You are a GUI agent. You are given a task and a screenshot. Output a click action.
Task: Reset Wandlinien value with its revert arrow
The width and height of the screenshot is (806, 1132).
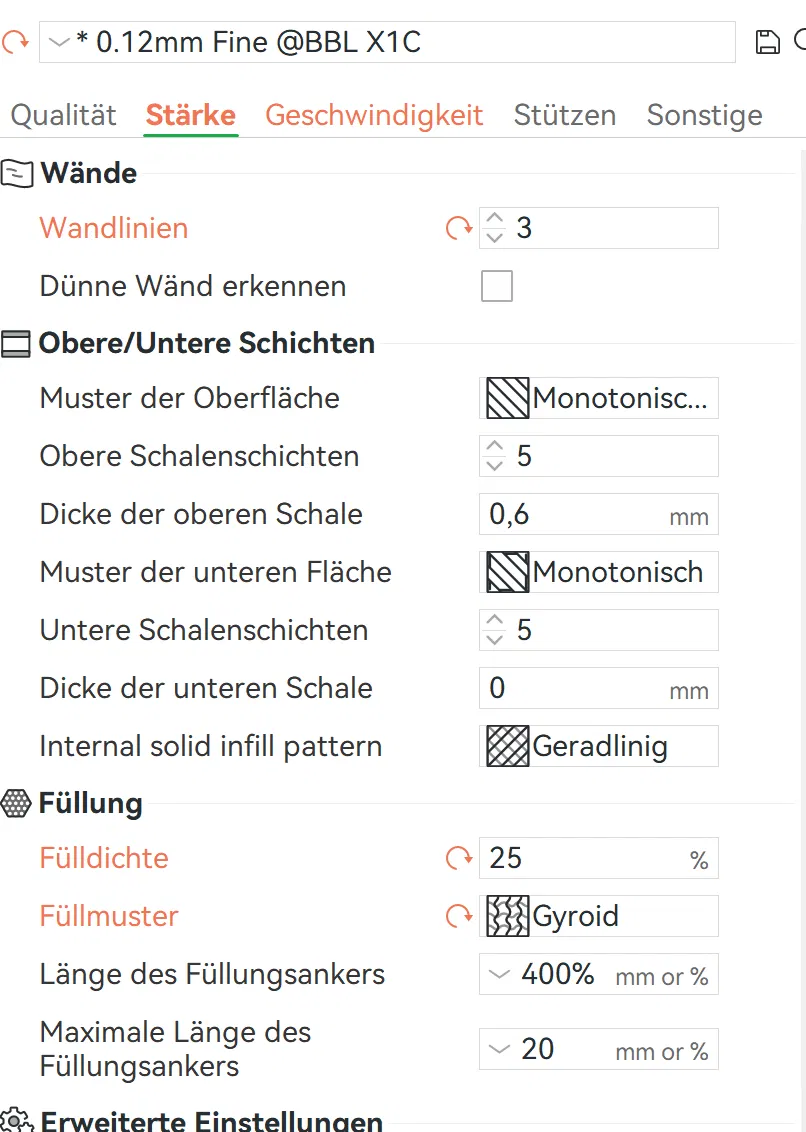pos(459,229)
